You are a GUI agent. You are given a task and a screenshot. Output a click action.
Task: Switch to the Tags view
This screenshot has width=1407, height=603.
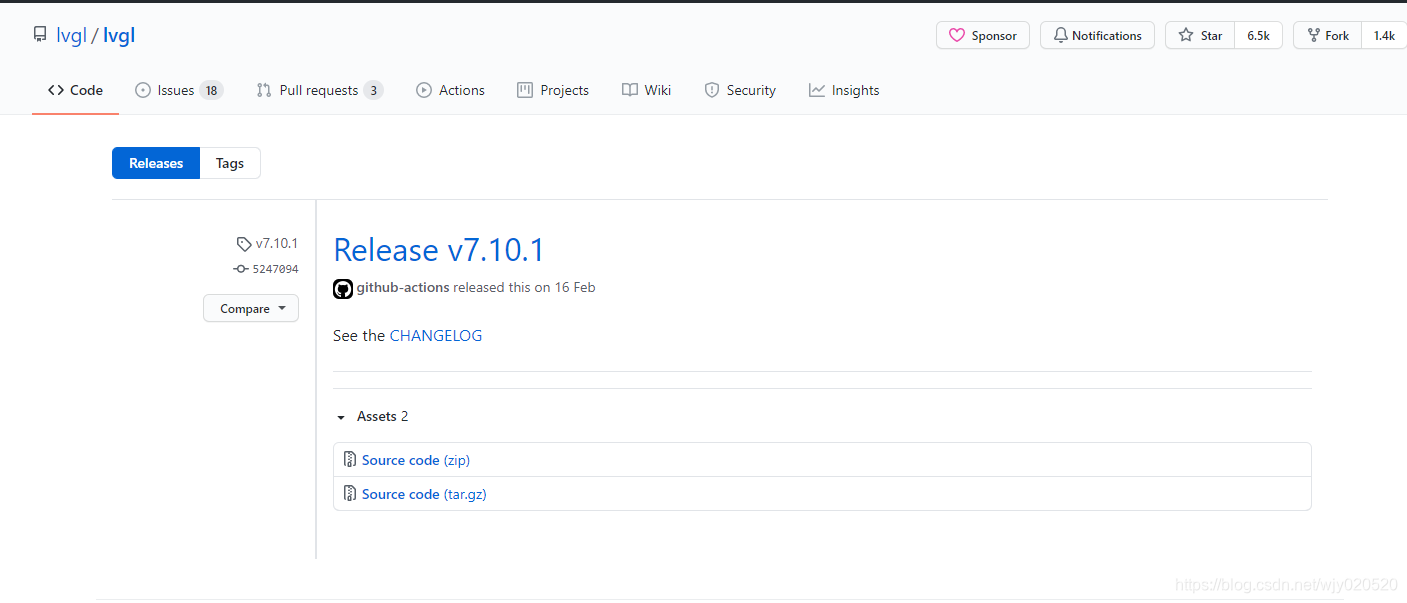click(x=230, y=163)
